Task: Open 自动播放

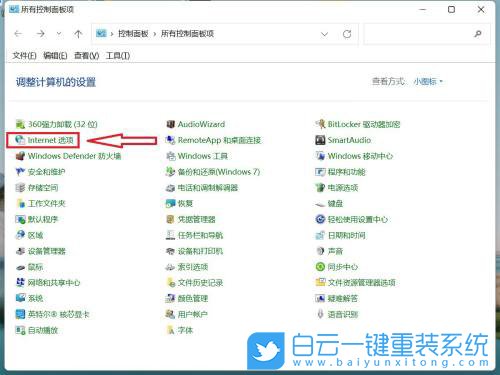Action: [37, 330]
